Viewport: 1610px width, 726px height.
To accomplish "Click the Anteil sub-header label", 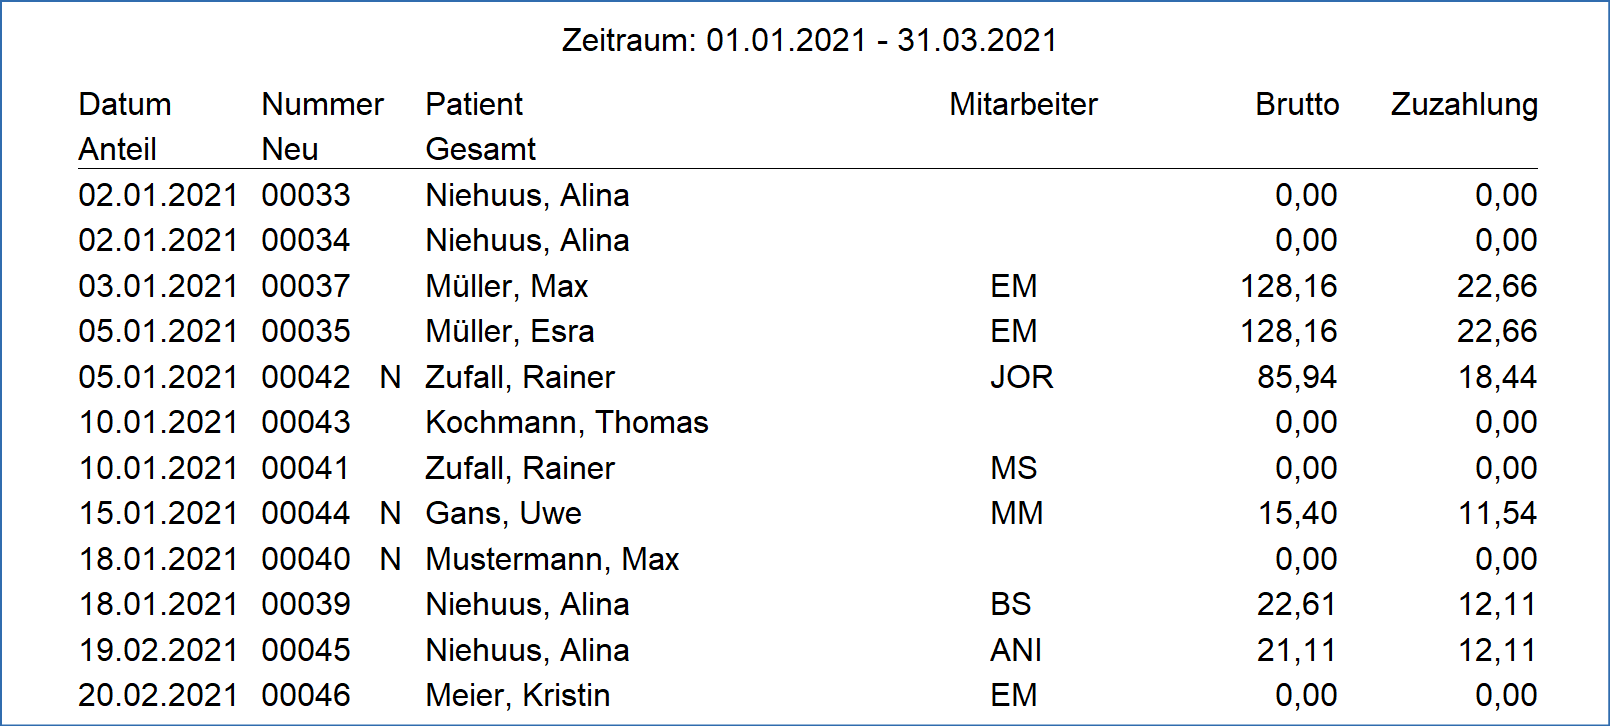I will (x=118, y=149).
